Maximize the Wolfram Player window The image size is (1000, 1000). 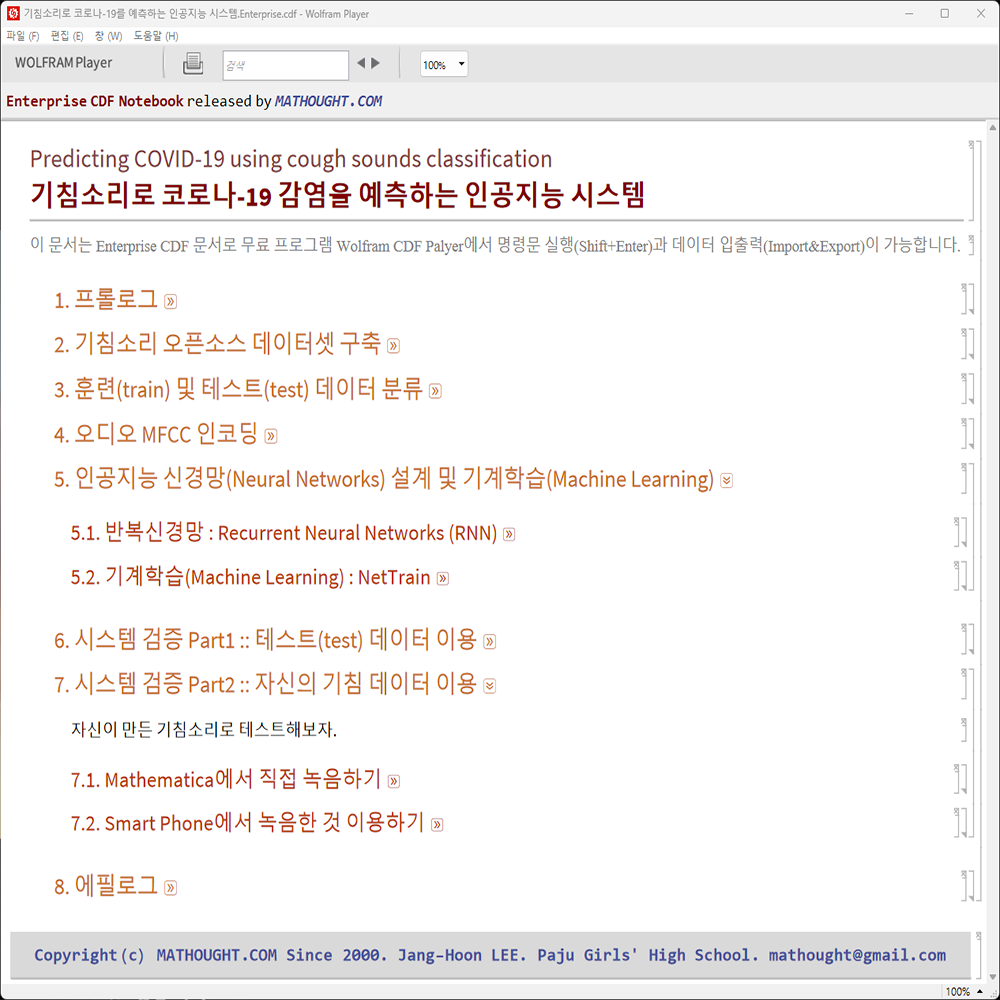click(945, 13)
